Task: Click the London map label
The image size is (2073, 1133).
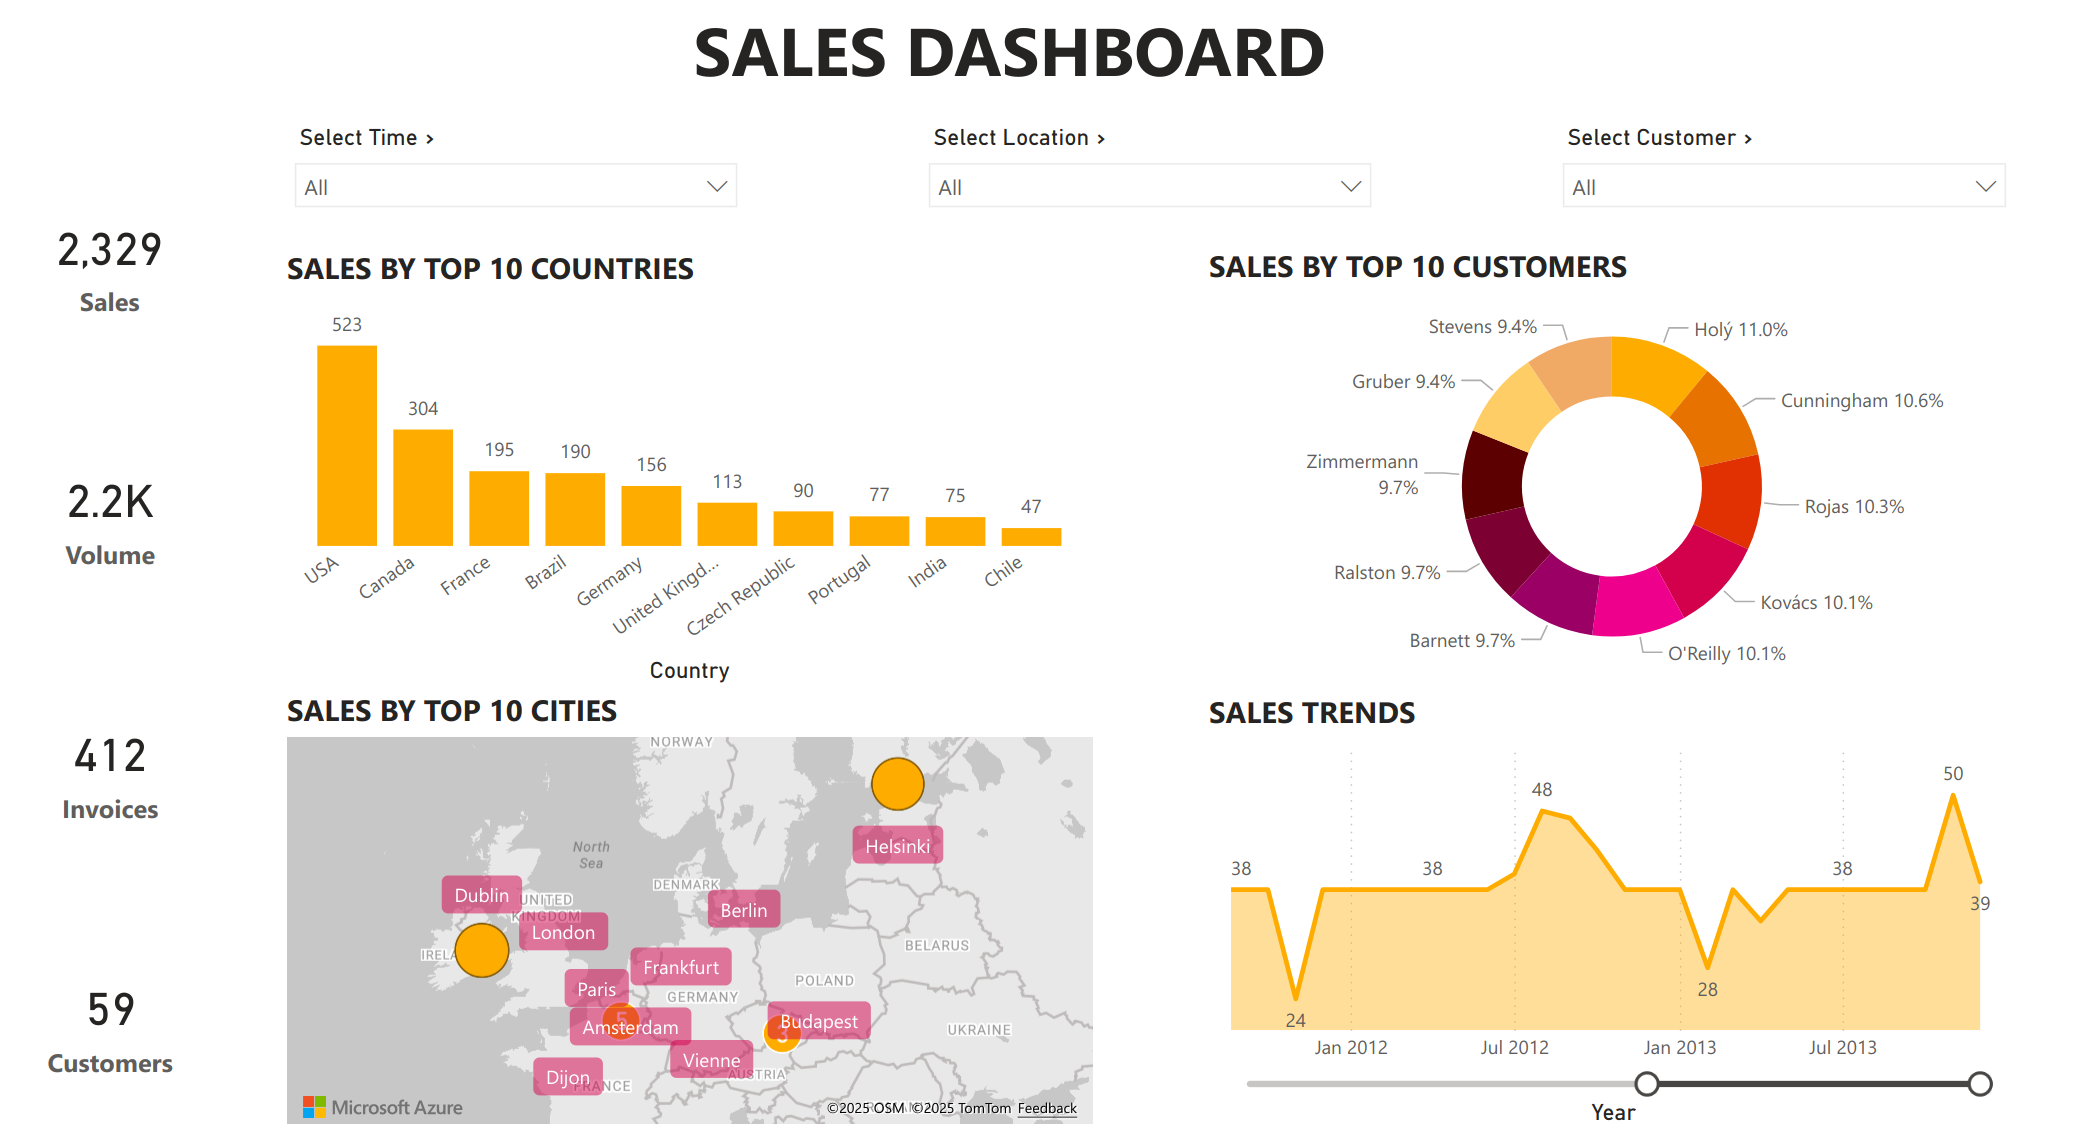Action: point(563,932)
